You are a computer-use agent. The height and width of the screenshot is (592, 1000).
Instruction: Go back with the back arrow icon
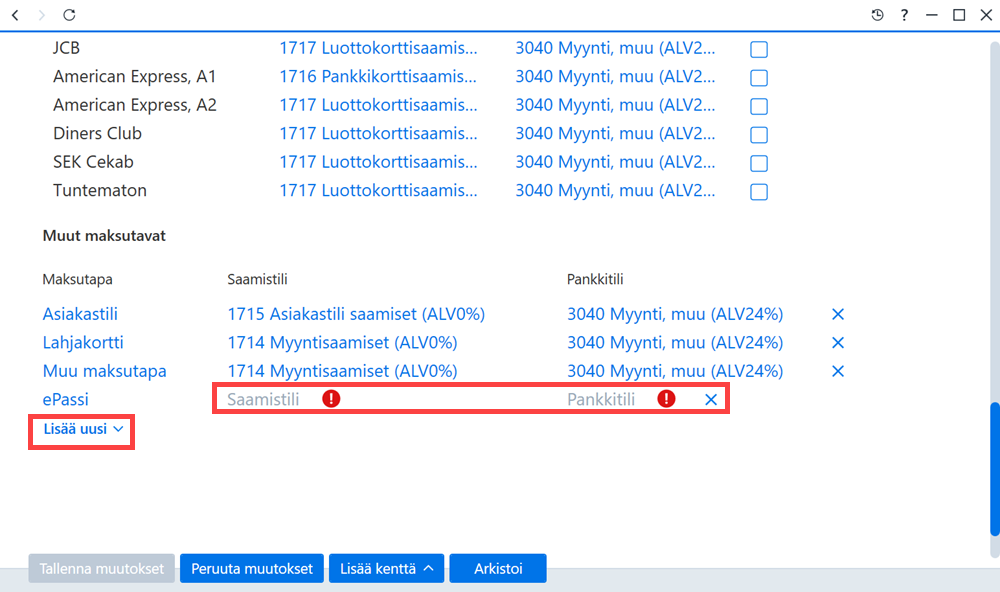15,15
